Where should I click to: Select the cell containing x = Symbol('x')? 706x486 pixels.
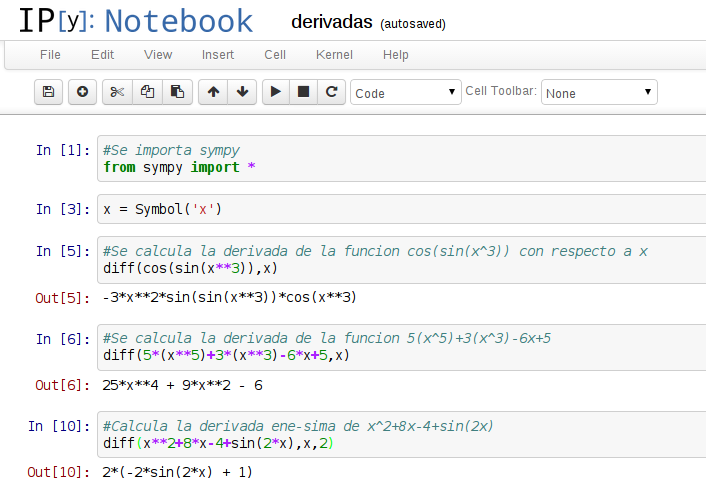pyautogui.click(x=400, y=210)
